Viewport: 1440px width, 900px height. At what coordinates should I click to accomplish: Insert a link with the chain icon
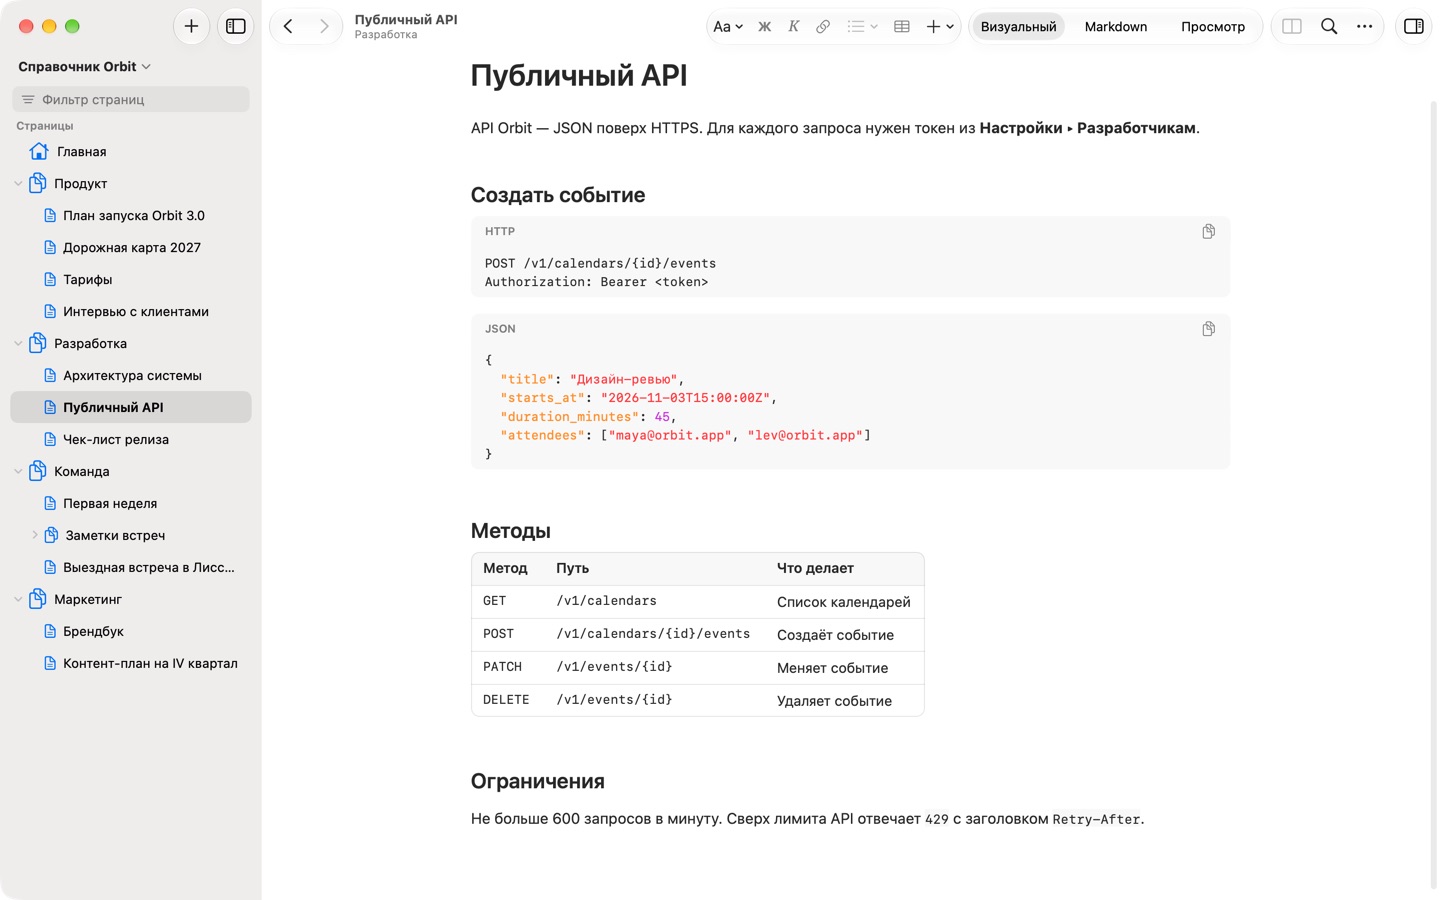[x=823, y=27]
